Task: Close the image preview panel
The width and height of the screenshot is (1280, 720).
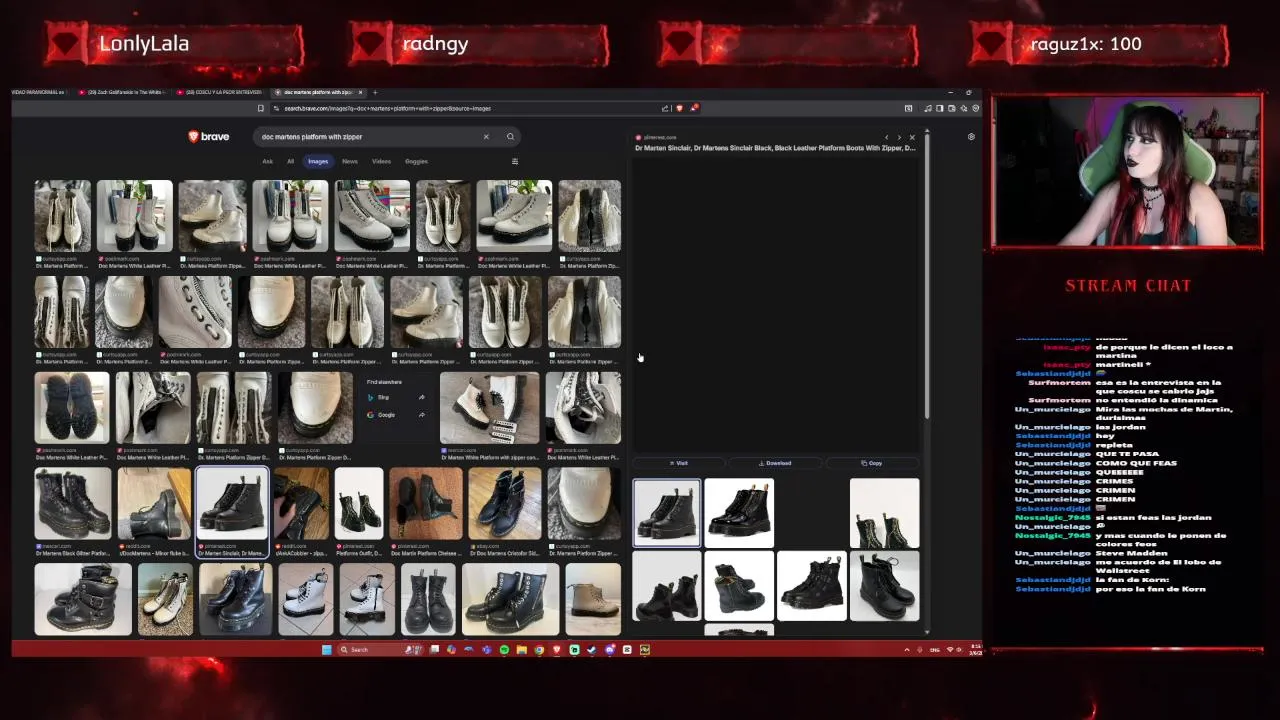Action: tap(912, 137)
